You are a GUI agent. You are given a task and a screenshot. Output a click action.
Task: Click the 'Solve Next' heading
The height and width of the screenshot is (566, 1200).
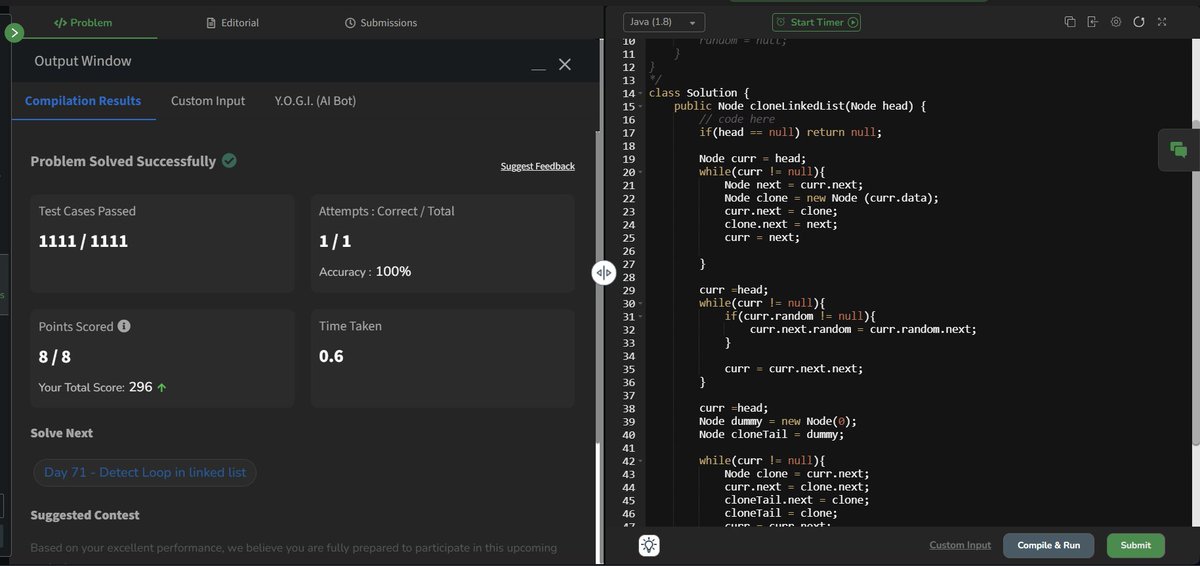point(62,433)
